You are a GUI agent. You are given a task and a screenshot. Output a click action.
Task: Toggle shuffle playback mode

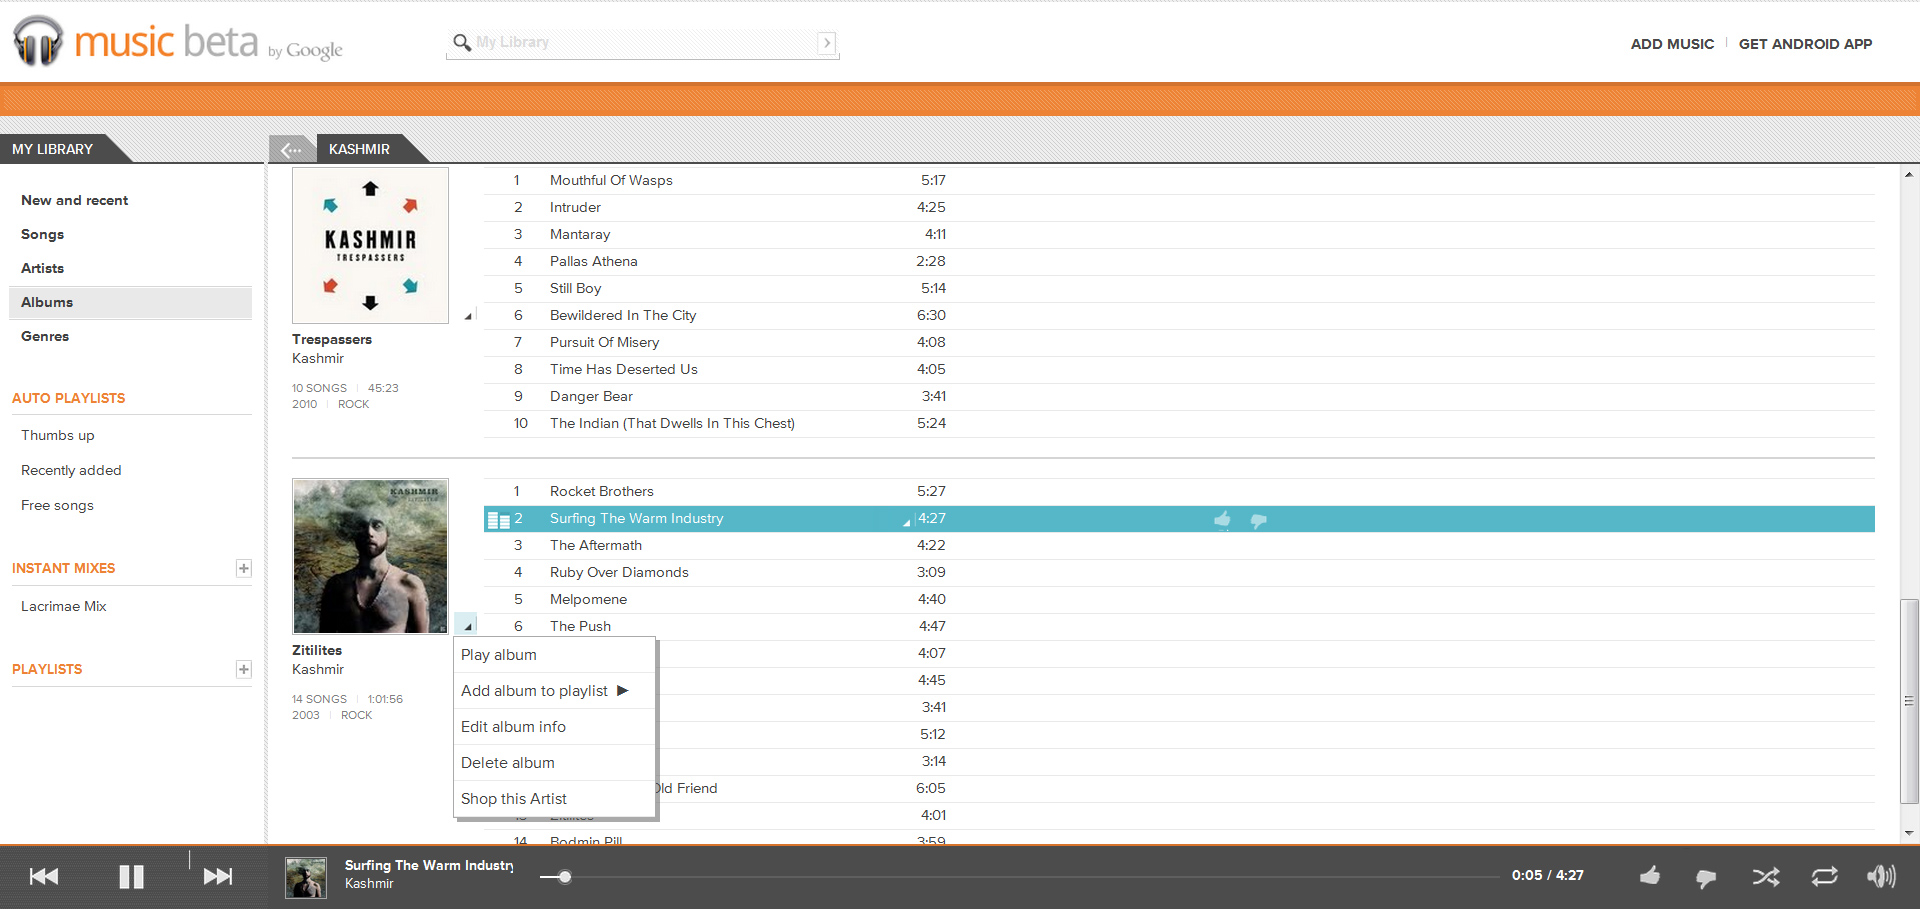click(1765, 877)
